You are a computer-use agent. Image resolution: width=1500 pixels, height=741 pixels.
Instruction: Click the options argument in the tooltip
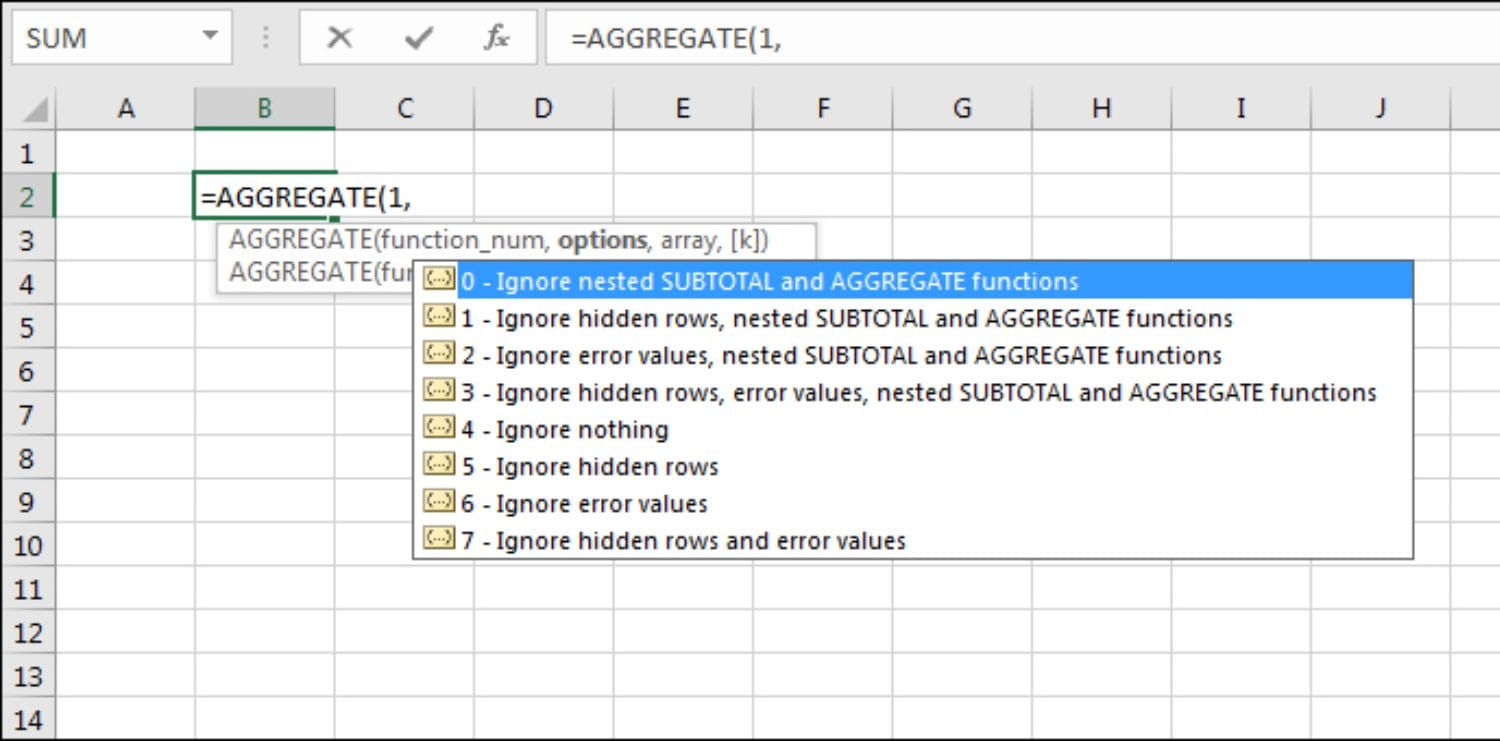[x=602, y=240]
